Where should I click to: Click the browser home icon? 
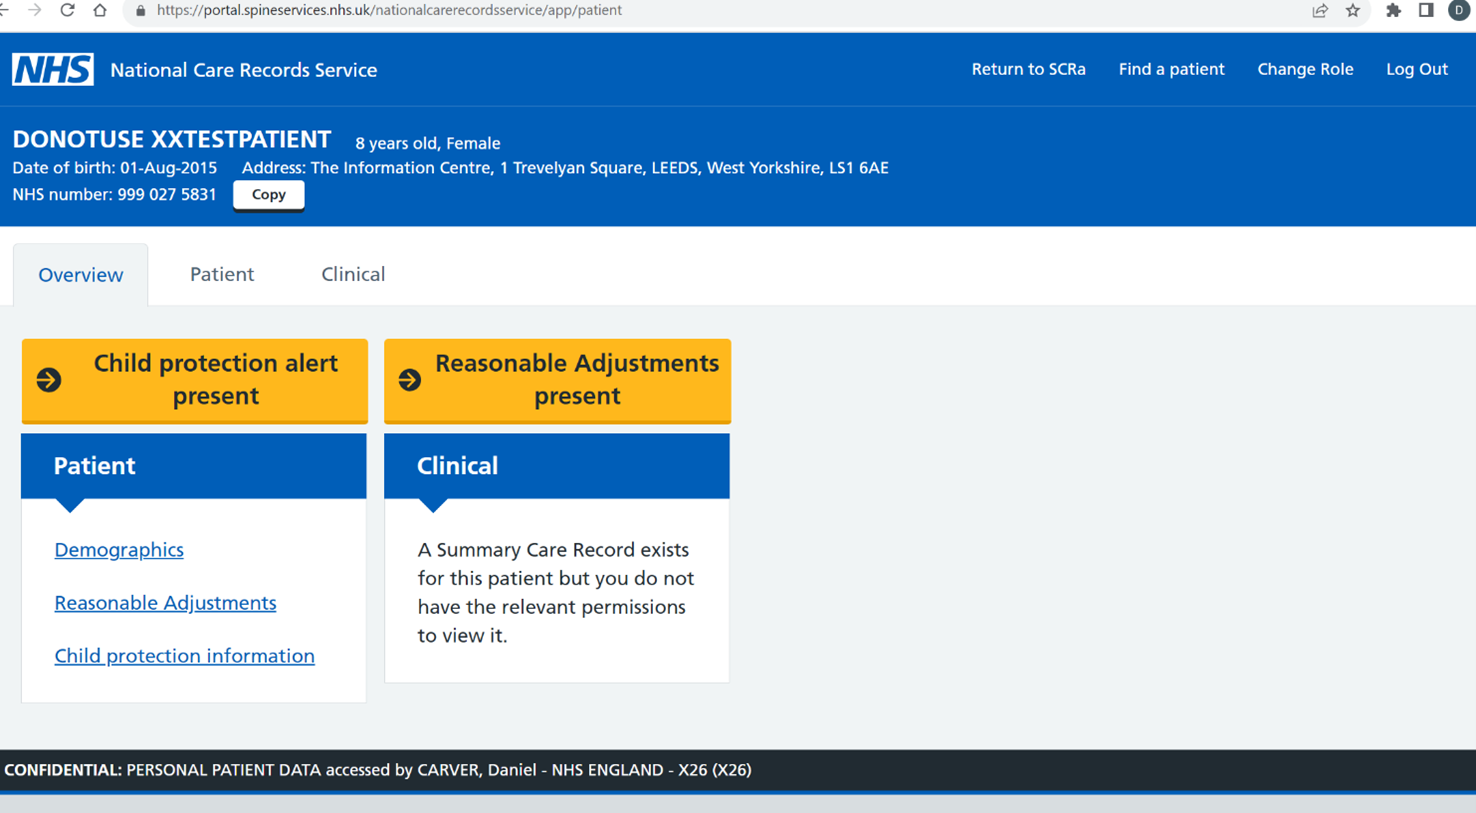point(100,10)
